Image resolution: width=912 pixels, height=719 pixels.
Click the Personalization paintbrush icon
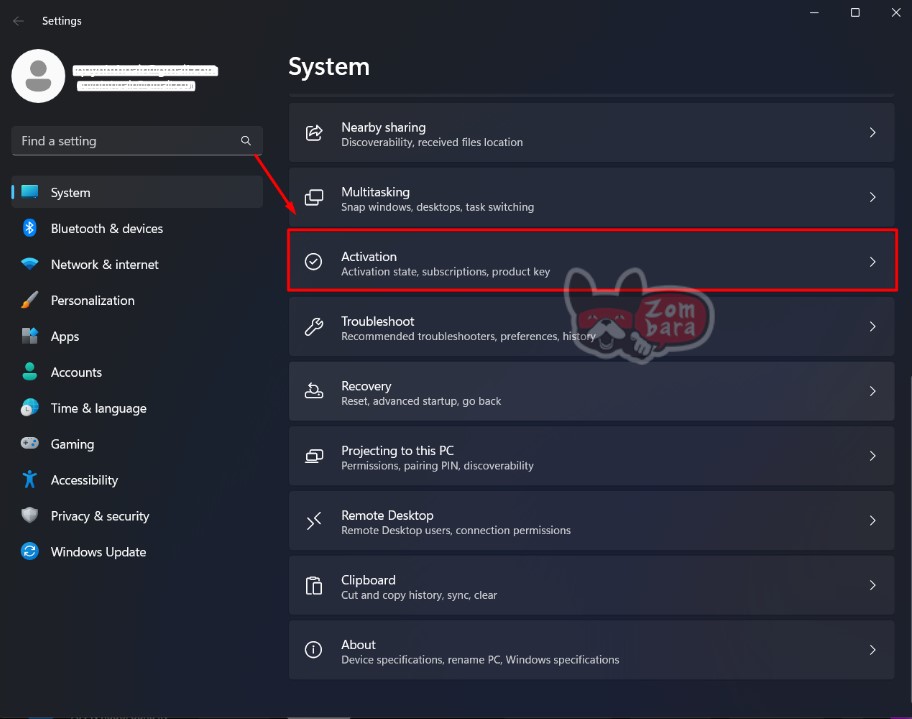point(30,300)
